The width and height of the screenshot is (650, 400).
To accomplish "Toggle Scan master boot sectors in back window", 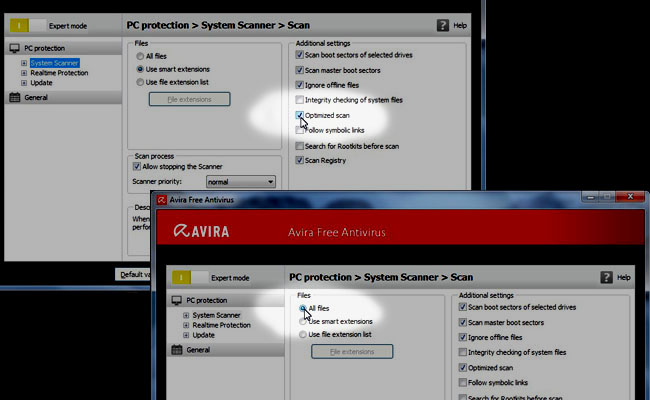I will click(299, 70).
